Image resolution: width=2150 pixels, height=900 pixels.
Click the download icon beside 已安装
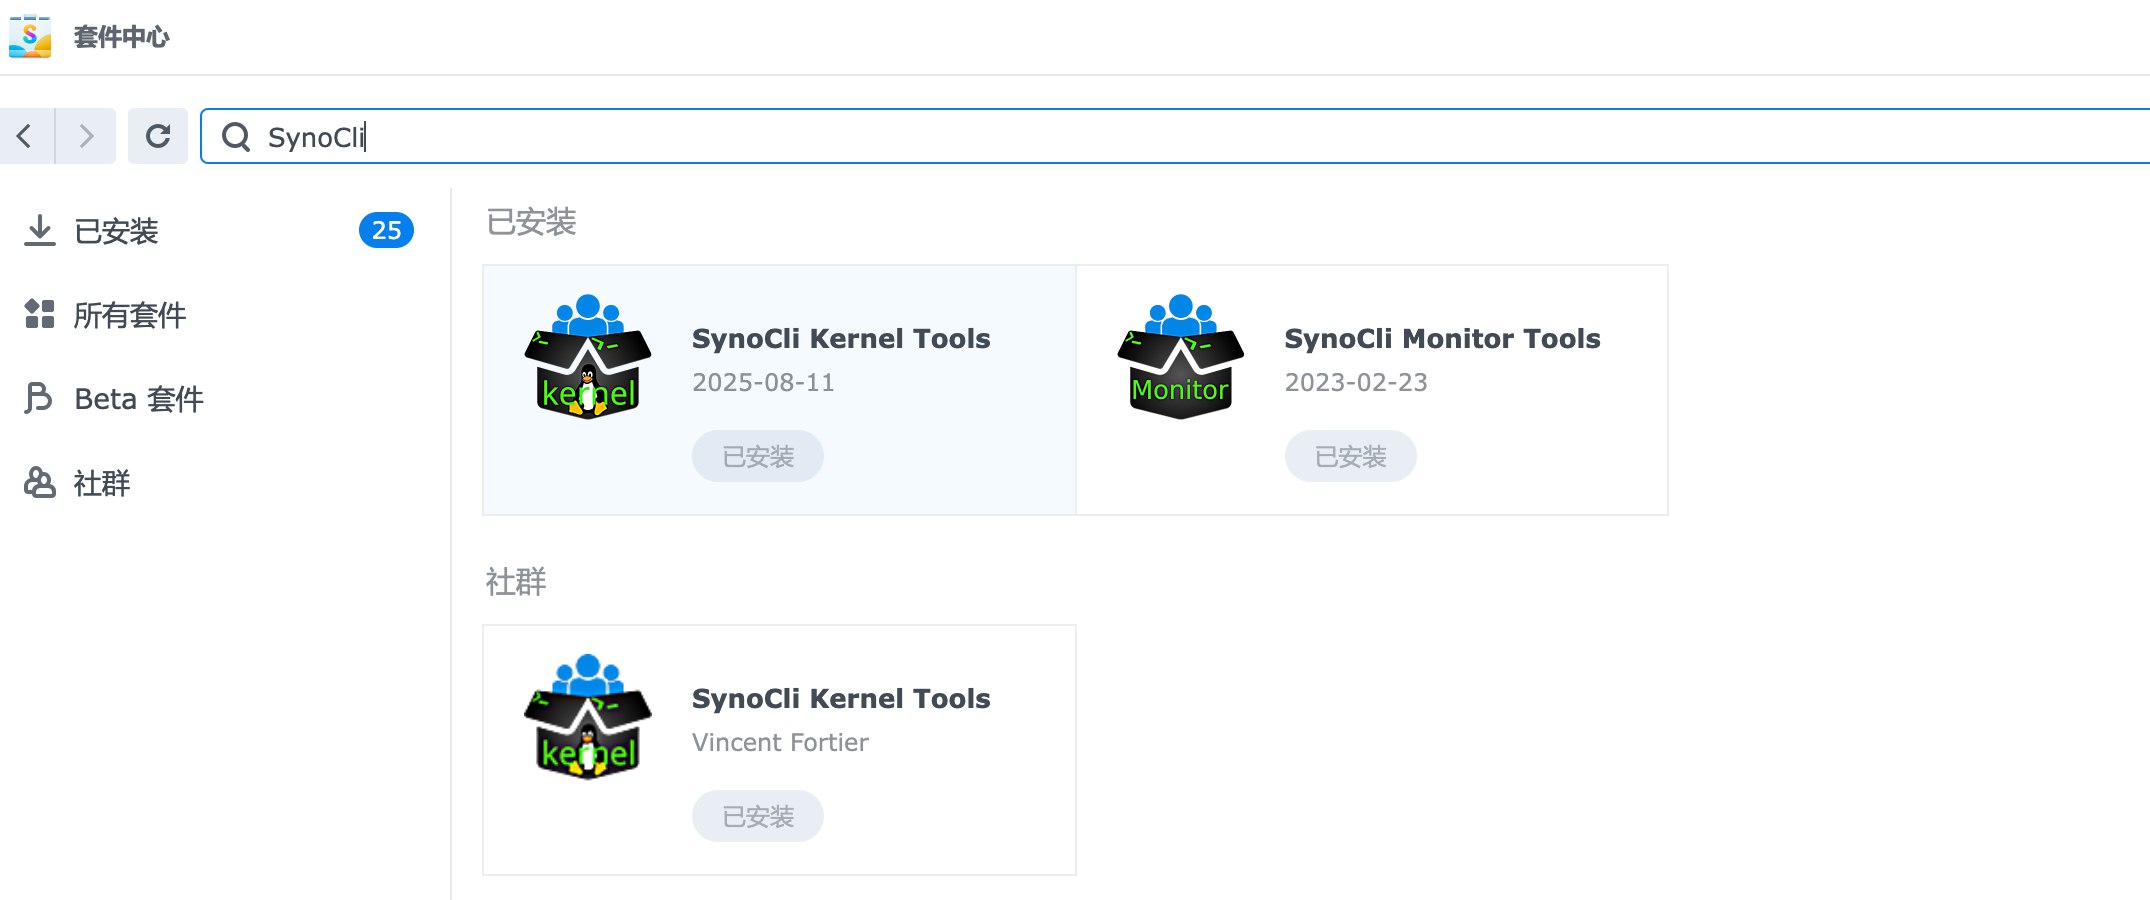tap(39, 231)
